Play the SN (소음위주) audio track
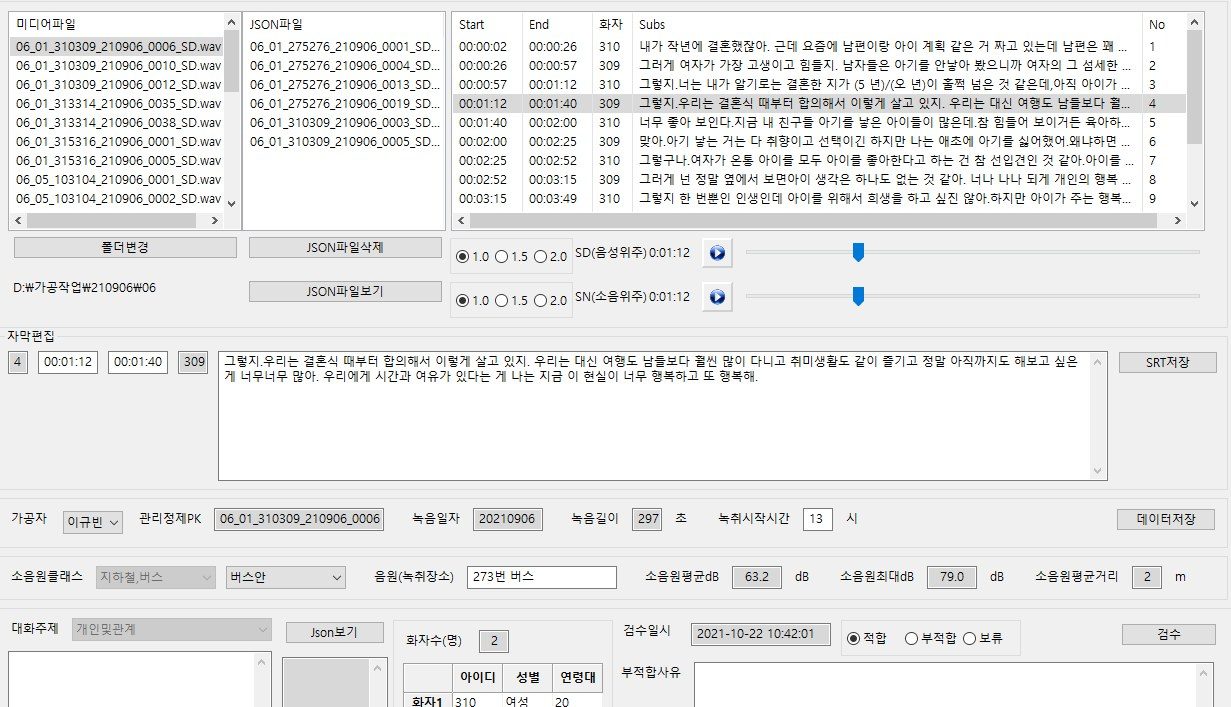The width and height of the screenshot is (1231, 707). [x=717, y=297]
